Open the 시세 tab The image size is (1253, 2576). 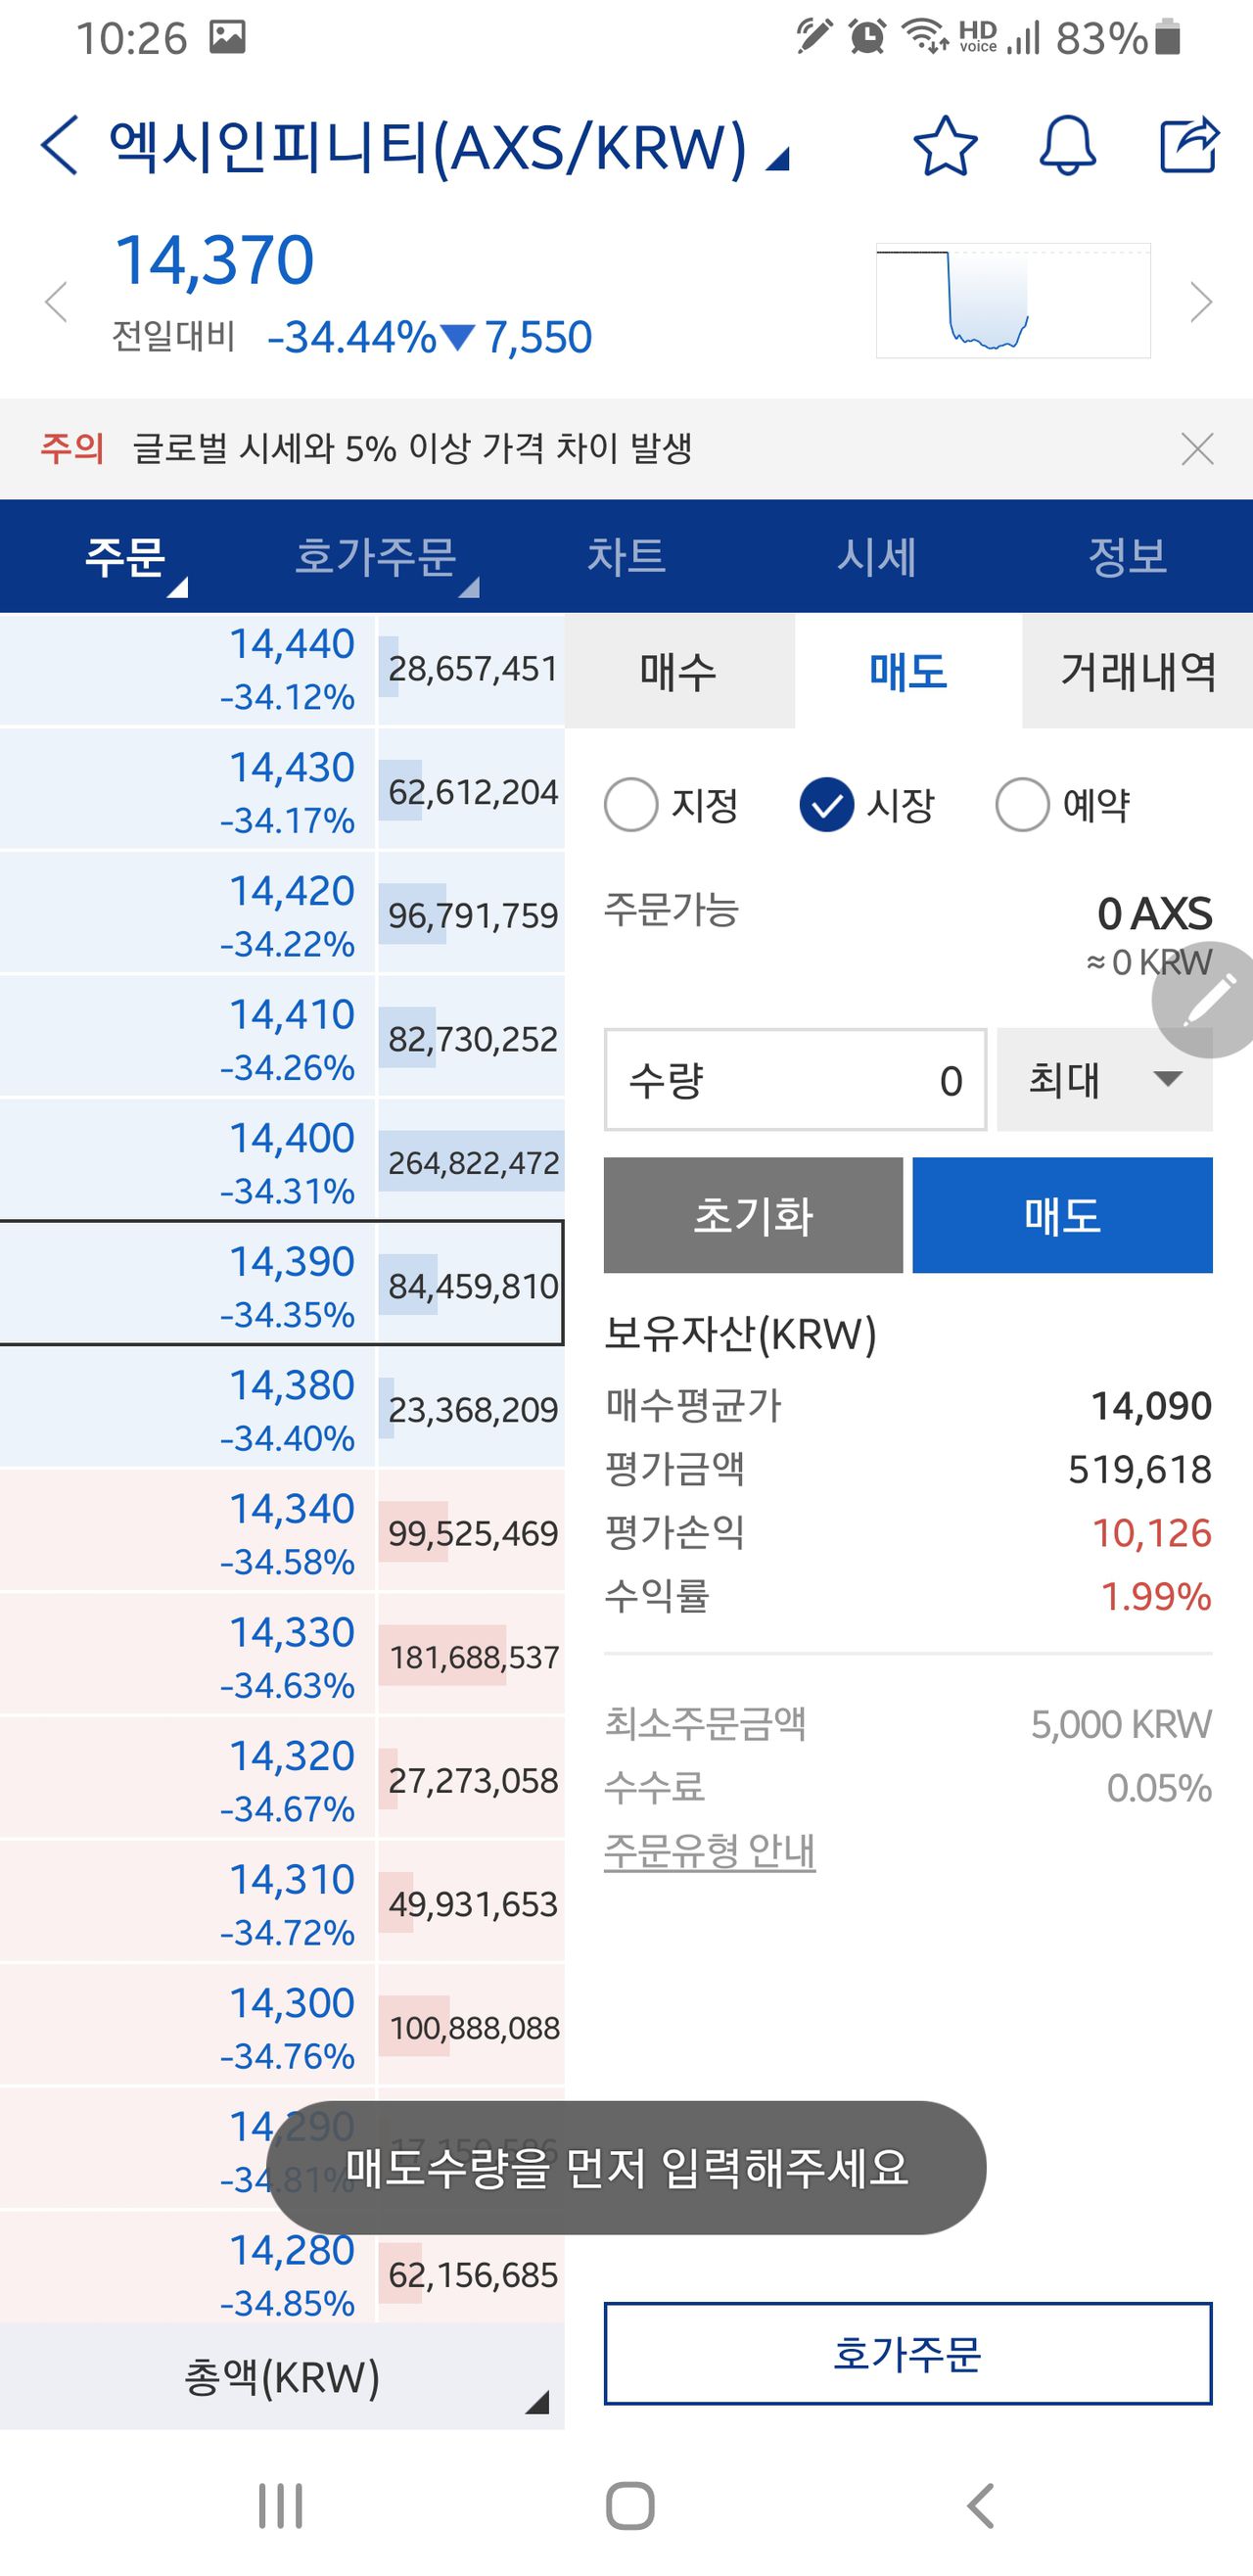877,556
